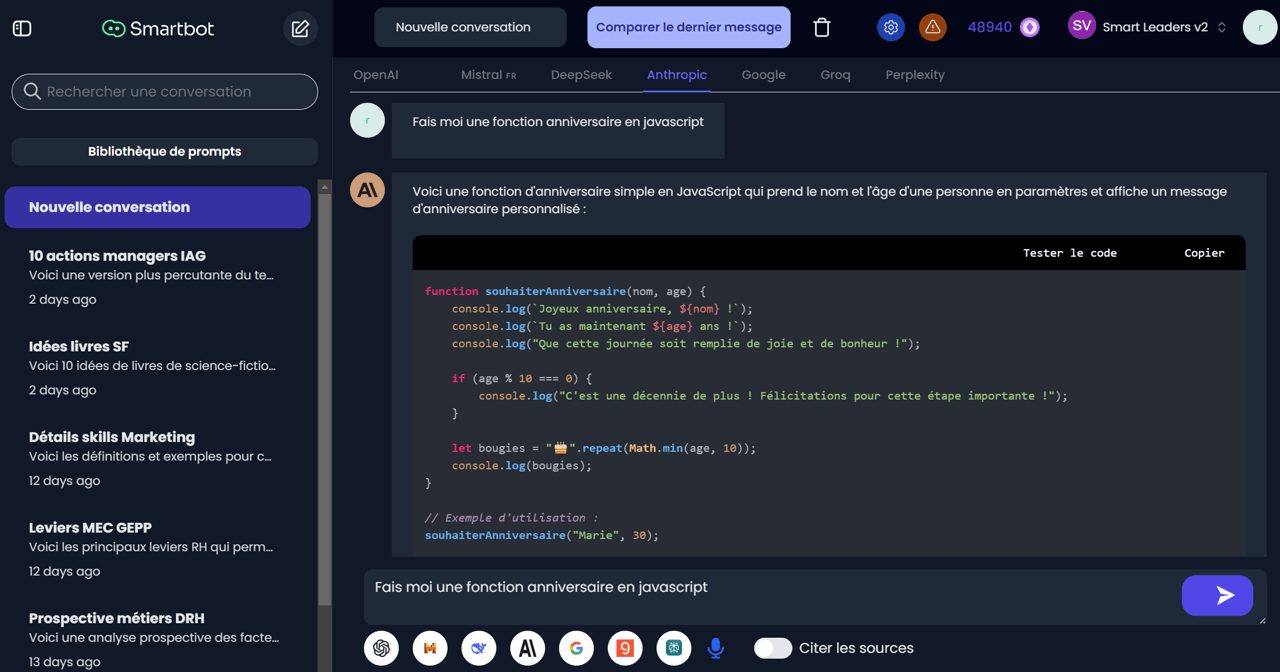Delete conversation with the trash icon
The height and width of the screenshot is (672, 1280).
[822, 27]
